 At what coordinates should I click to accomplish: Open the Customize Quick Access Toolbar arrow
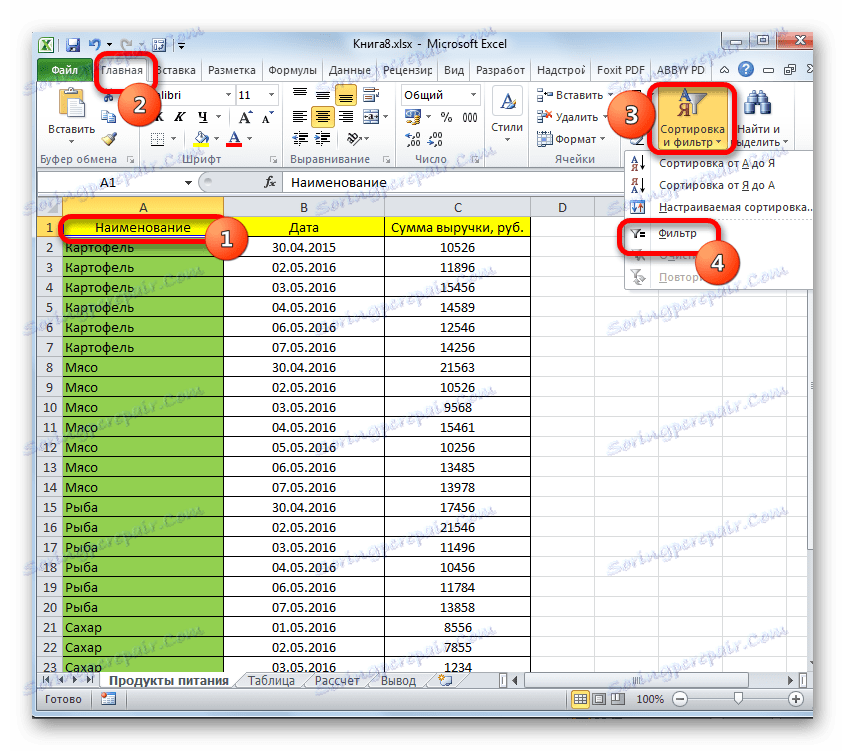[x=182, y=45]
